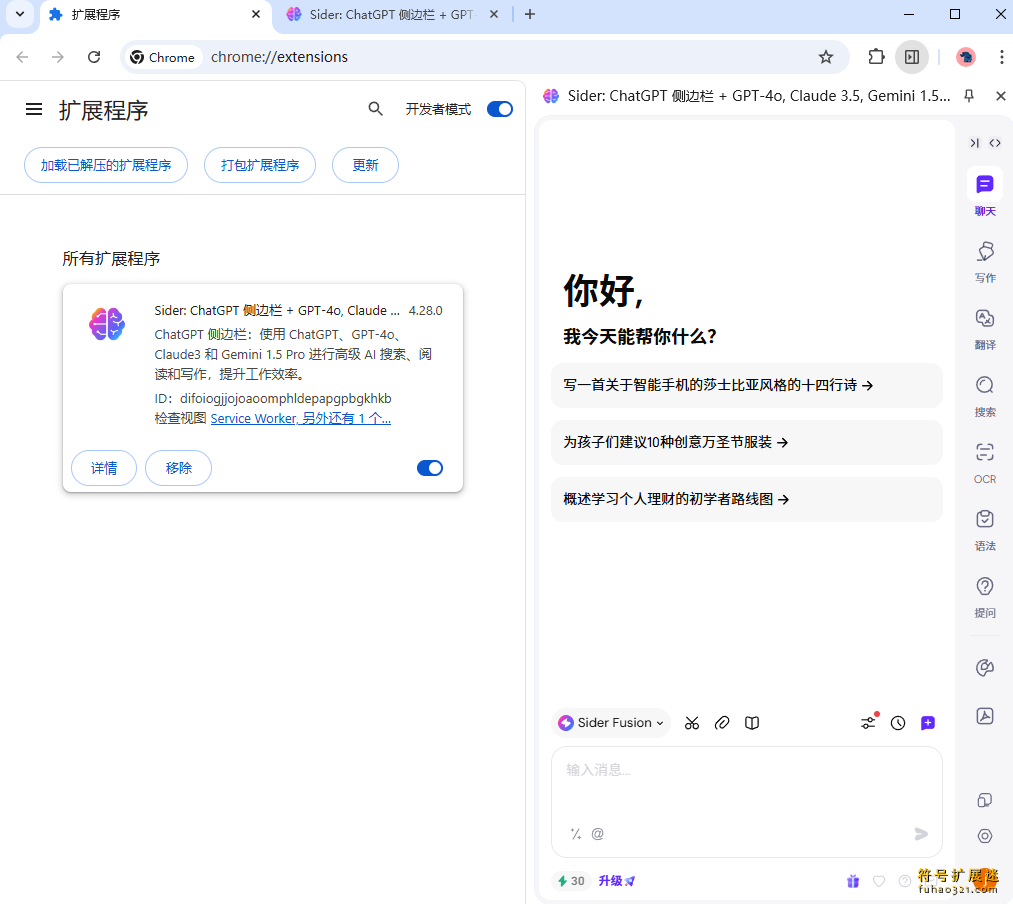Open the 语法 grammar check tool
The width and height of the screenshot is (1013, 904).
pos(985,529)
